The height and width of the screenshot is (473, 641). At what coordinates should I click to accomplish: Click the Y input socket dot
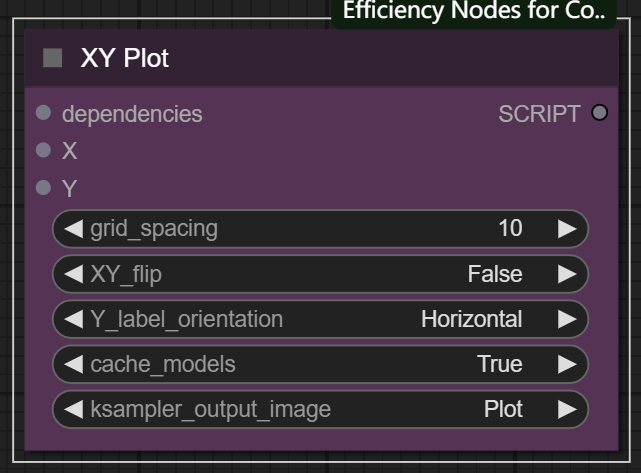pyautogui.click(x=43, y=188)
